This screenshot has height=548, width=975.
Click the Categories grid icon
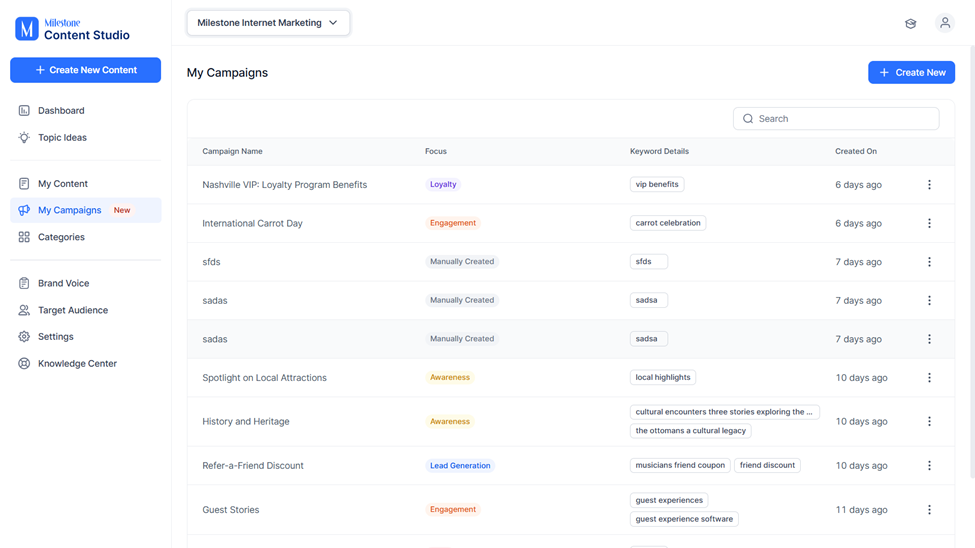(x=24, y=237)
